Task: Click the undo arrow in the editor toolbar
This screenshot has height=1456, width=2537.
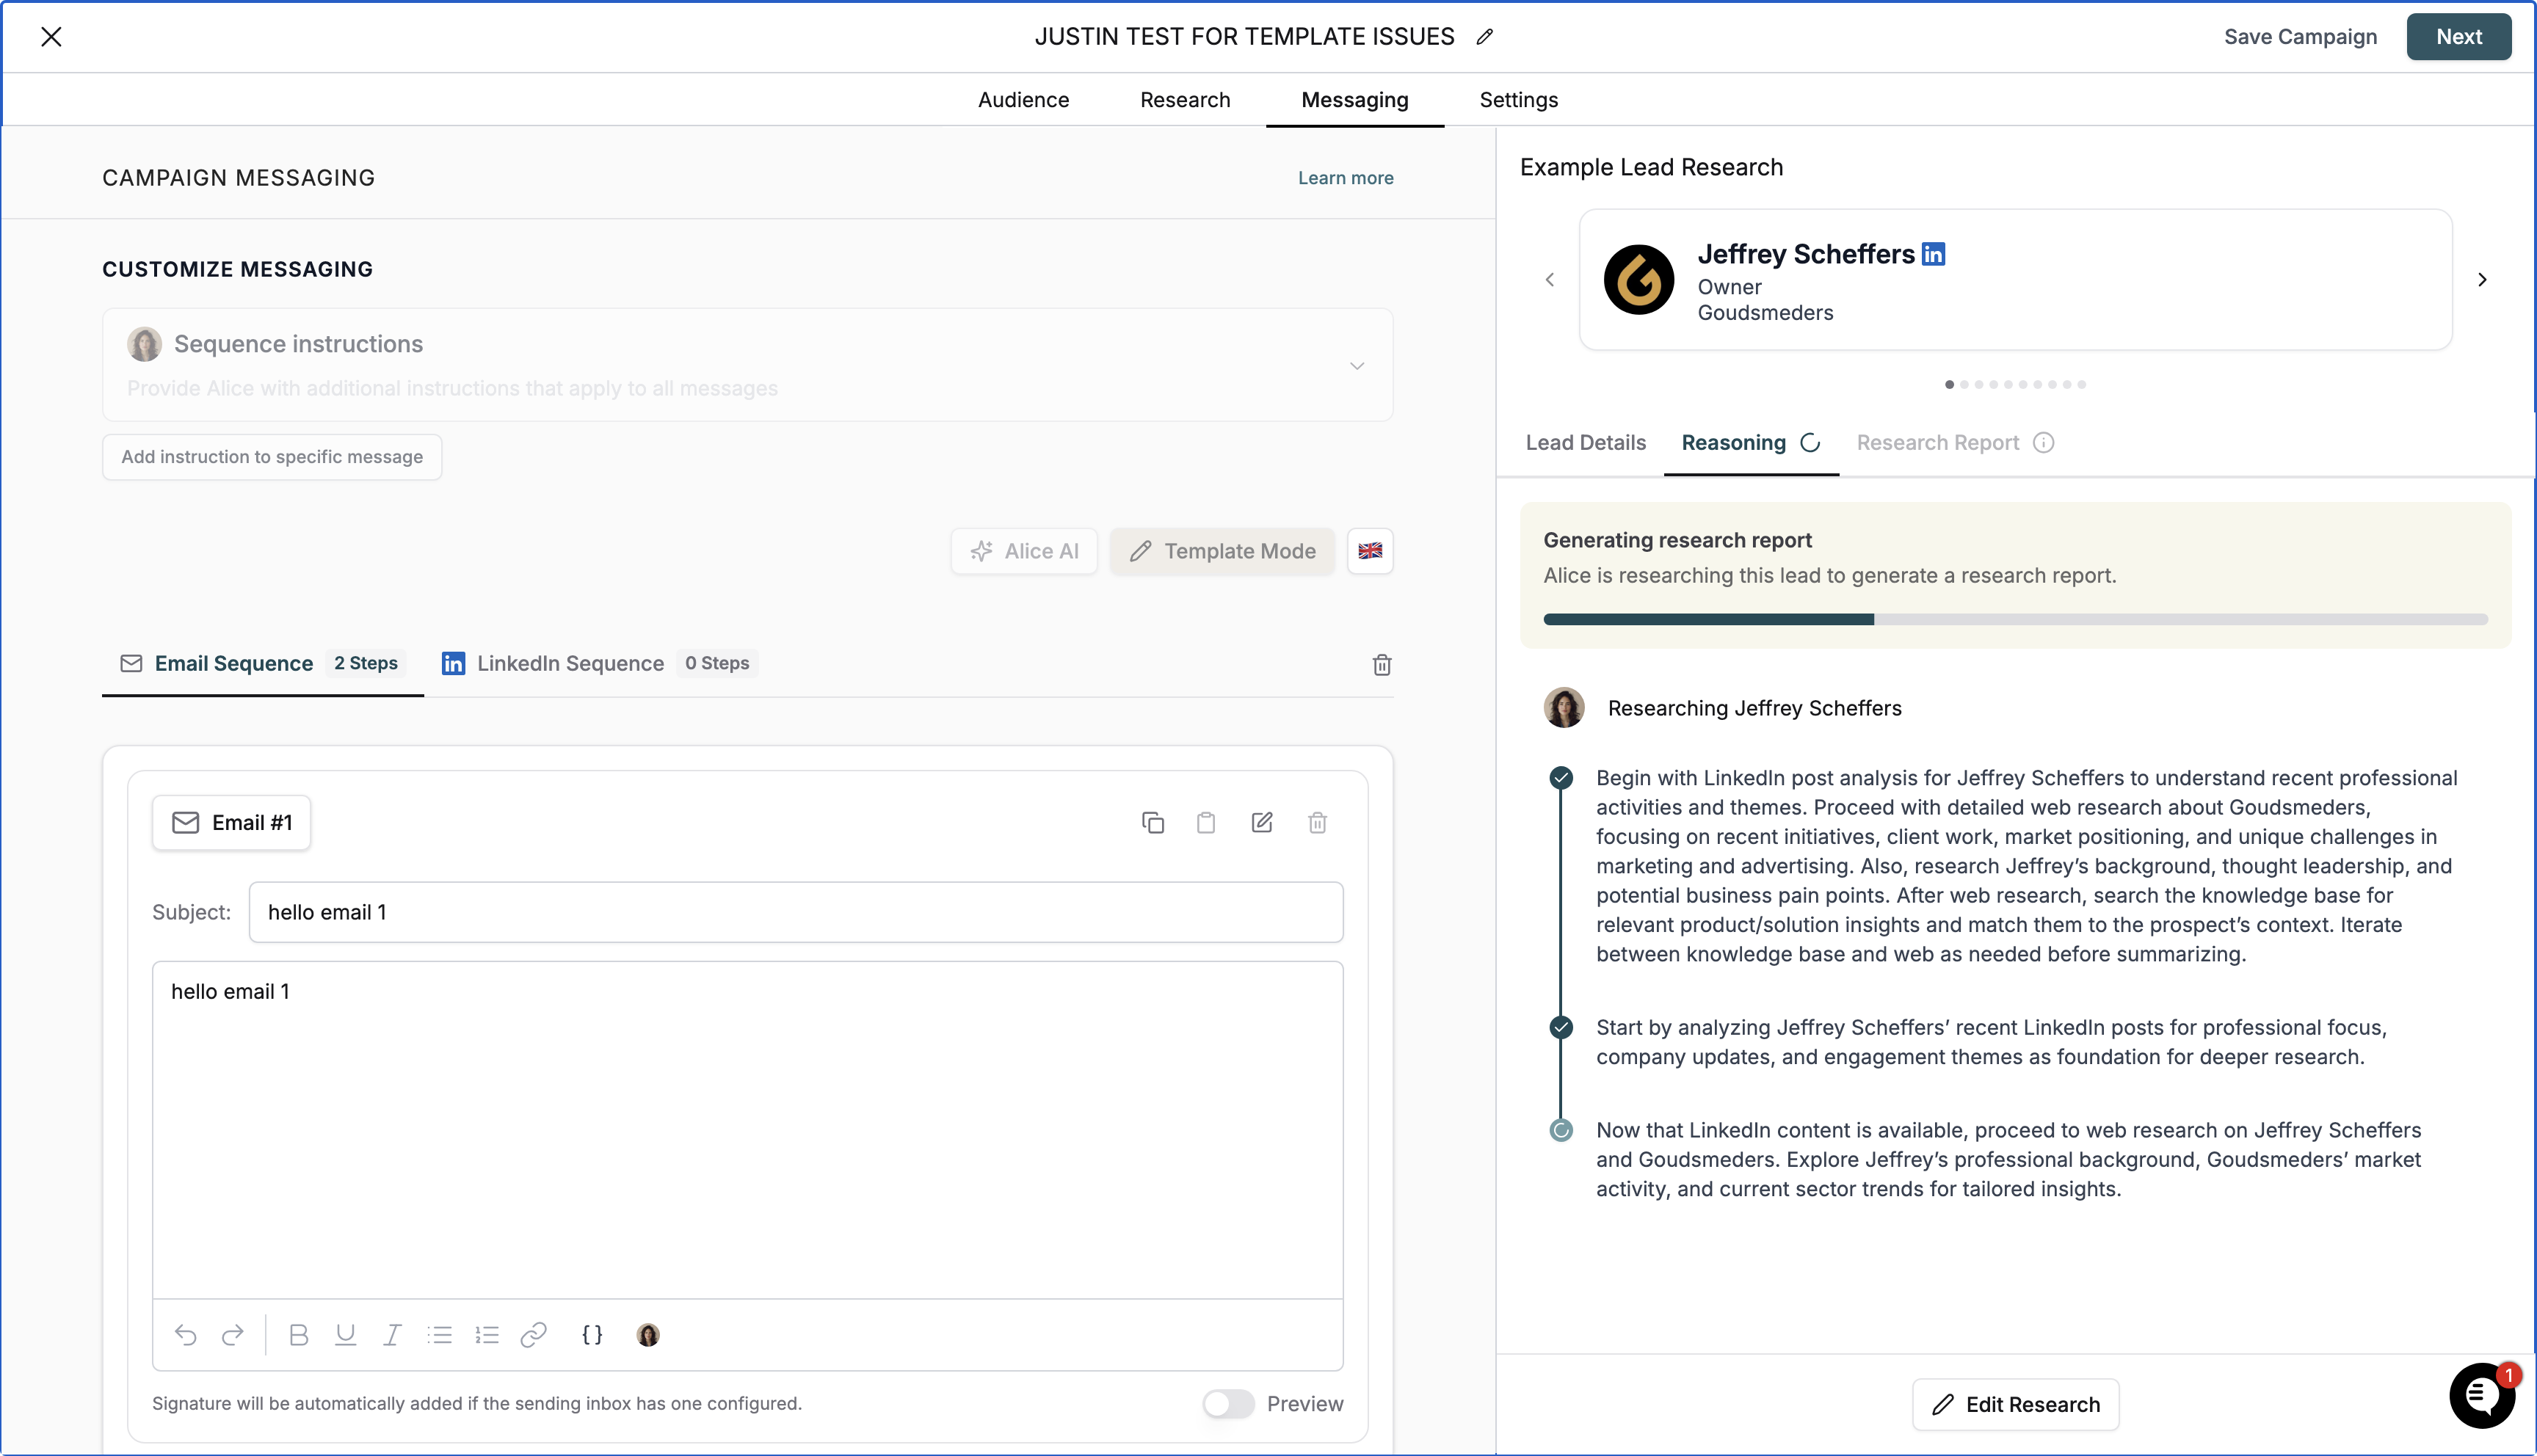Action: click(186, 1335)
